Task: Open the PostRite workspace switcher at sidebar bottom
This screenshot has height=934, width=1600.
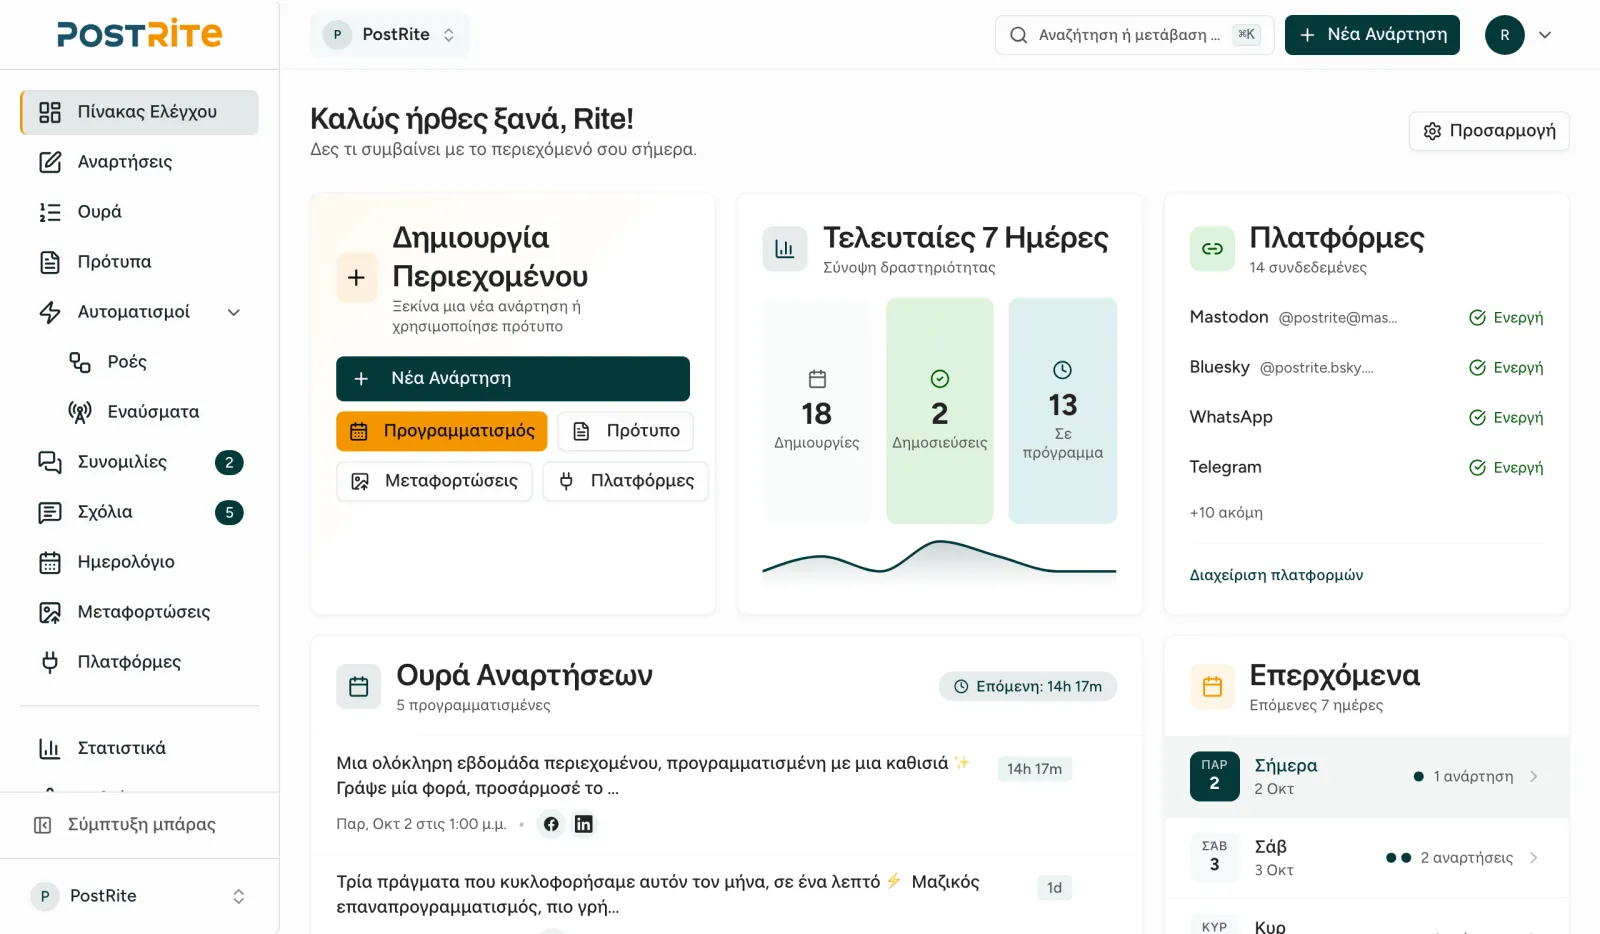Action: (x=139, y=896)
